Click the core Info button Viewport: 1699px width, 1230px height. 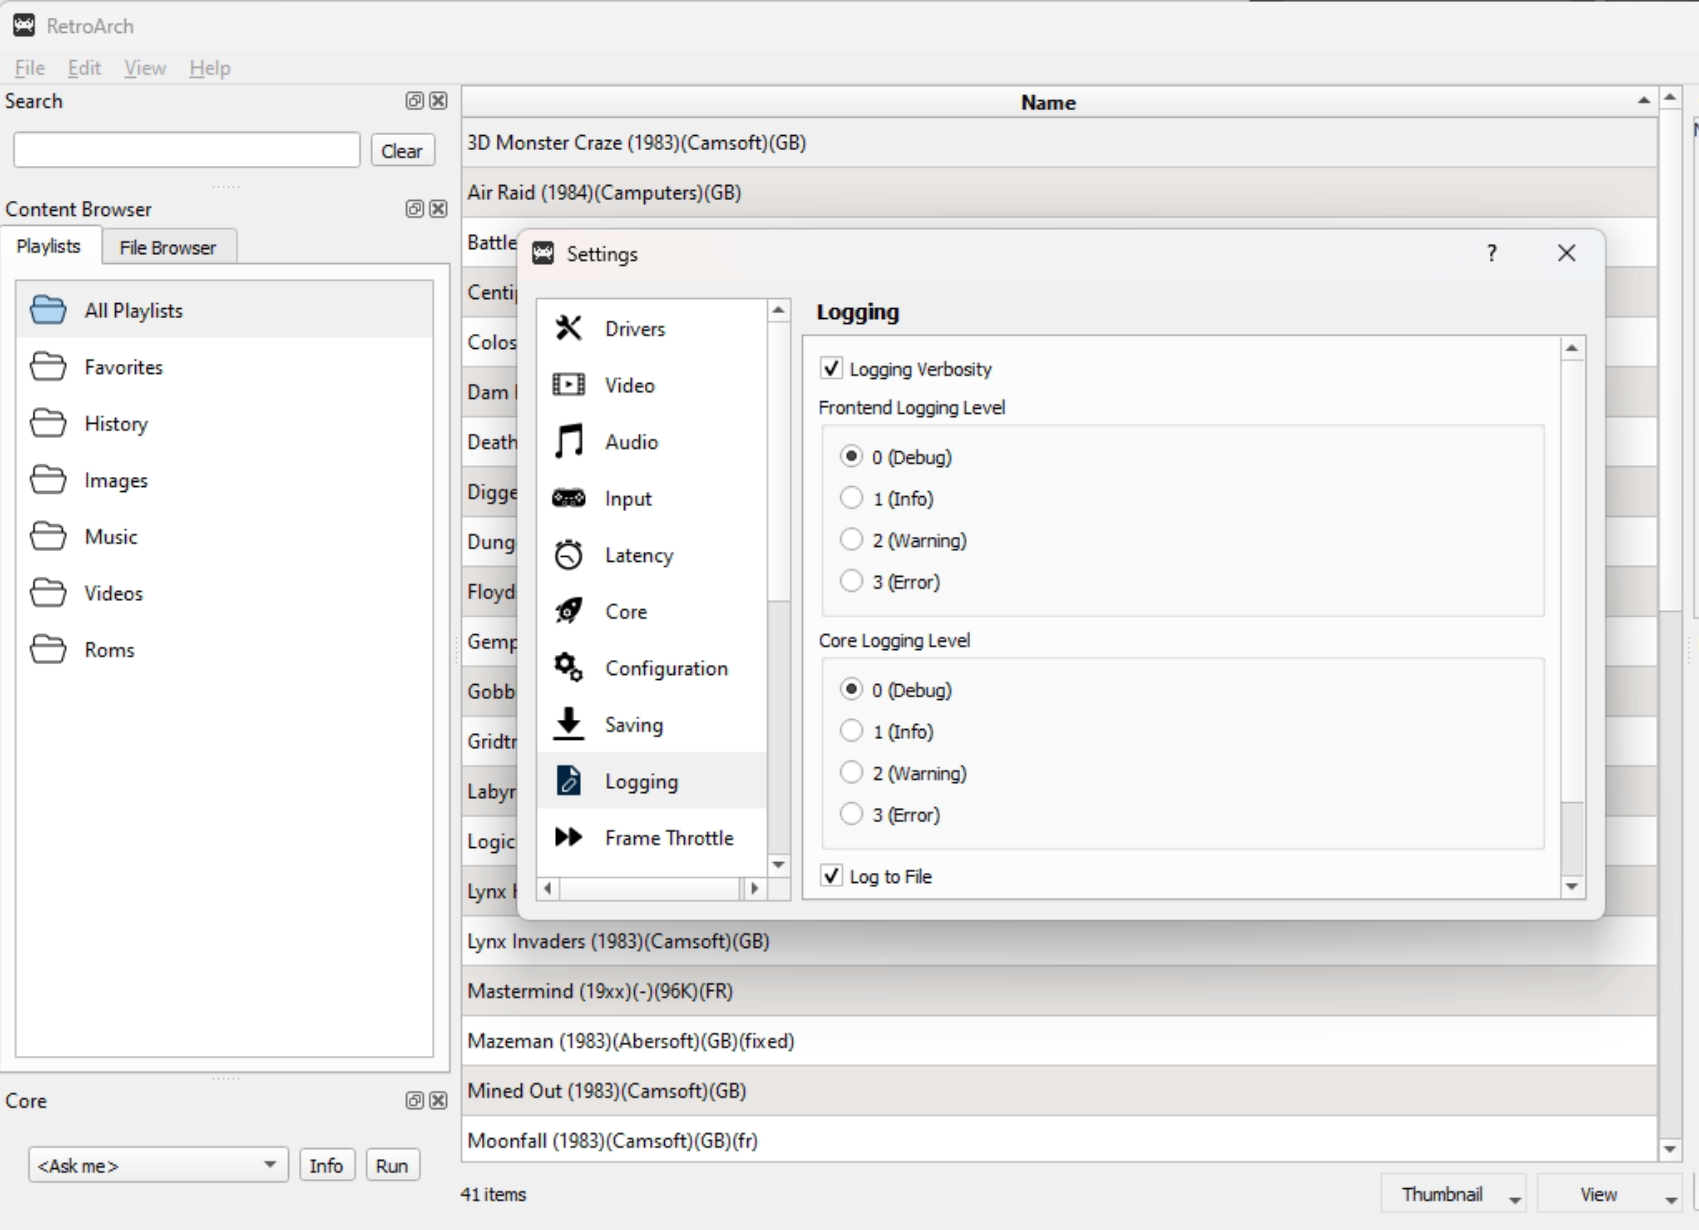pos(326,1165)
